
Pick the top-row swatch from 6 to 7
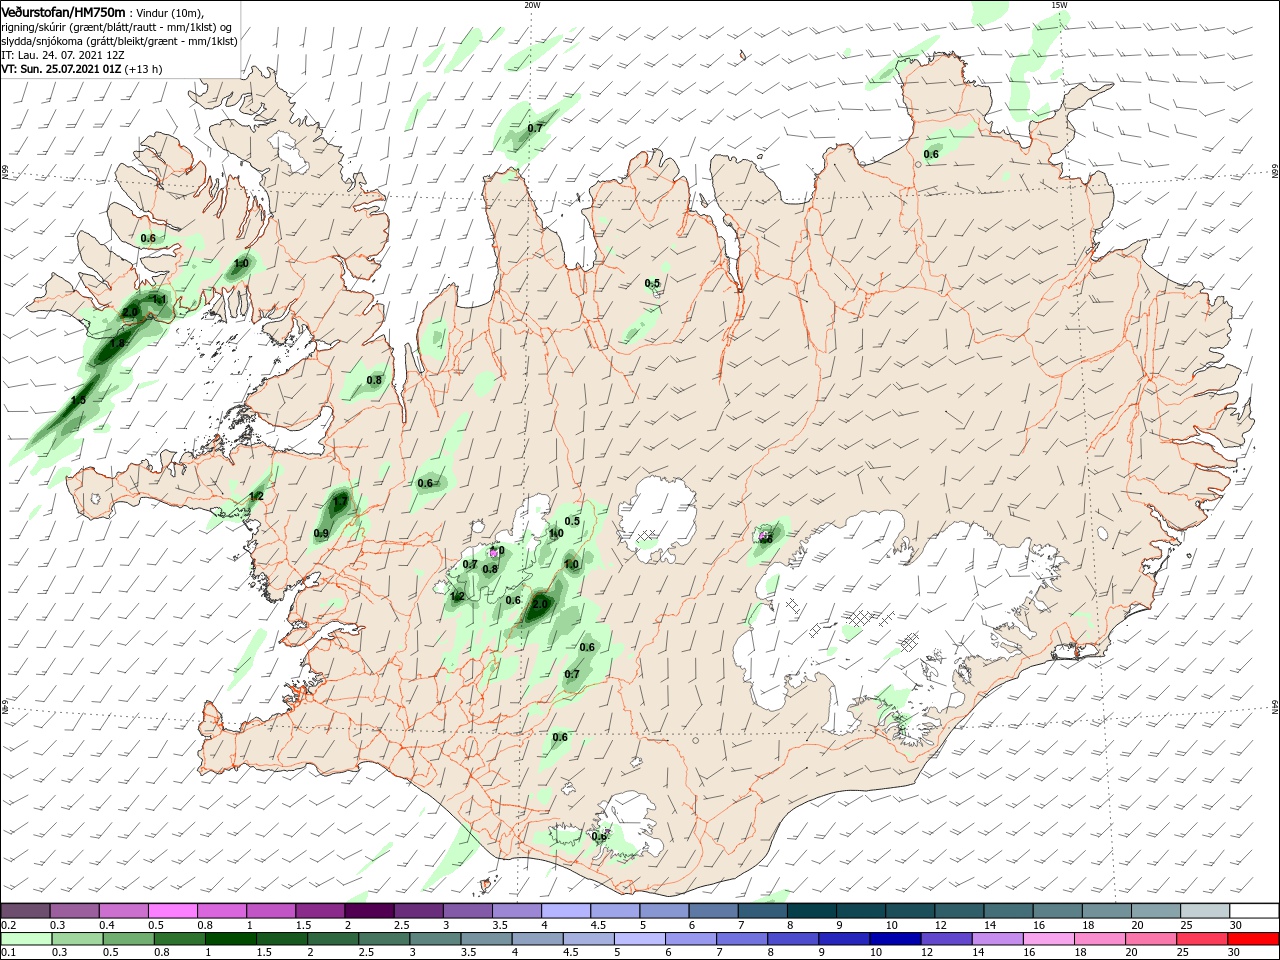coord(714,911)
